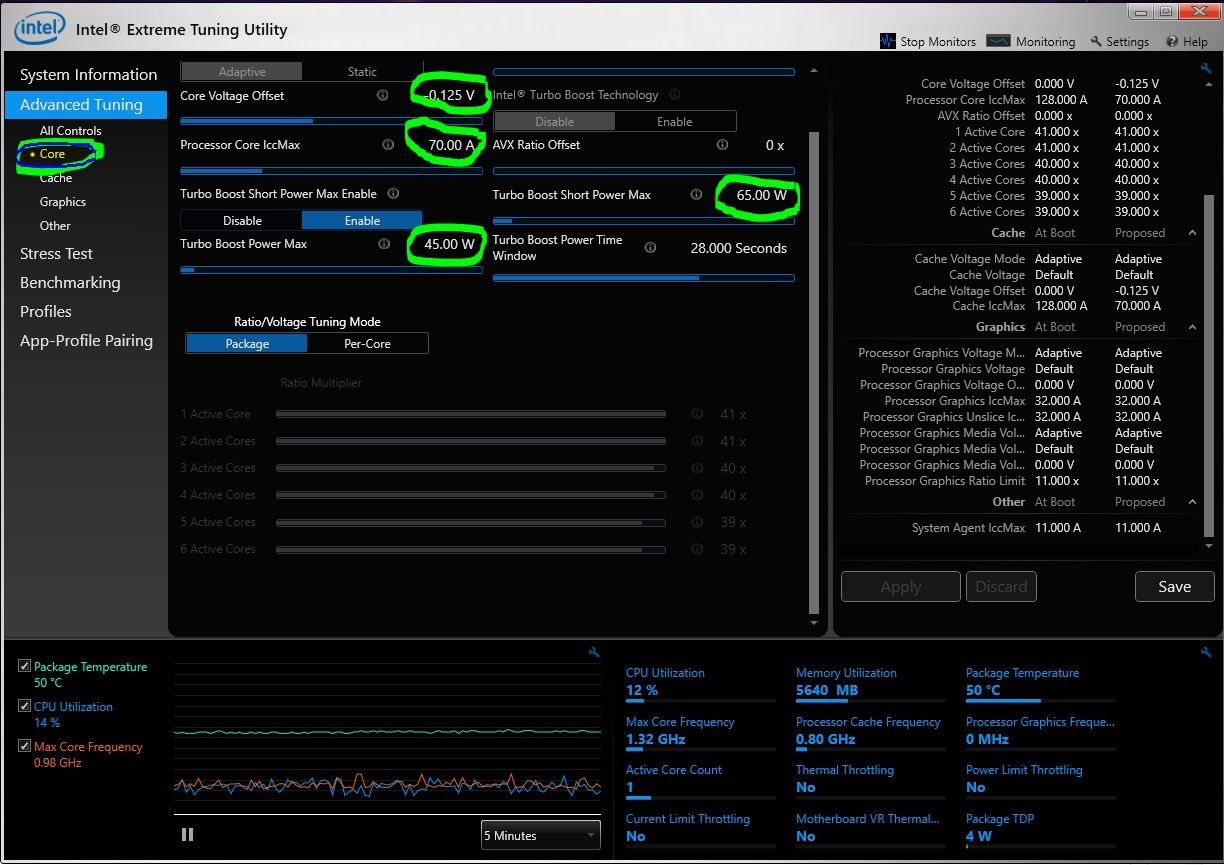Adjust the Core Voltage Offset slider

pyautogui.click(x=331, y=121)
